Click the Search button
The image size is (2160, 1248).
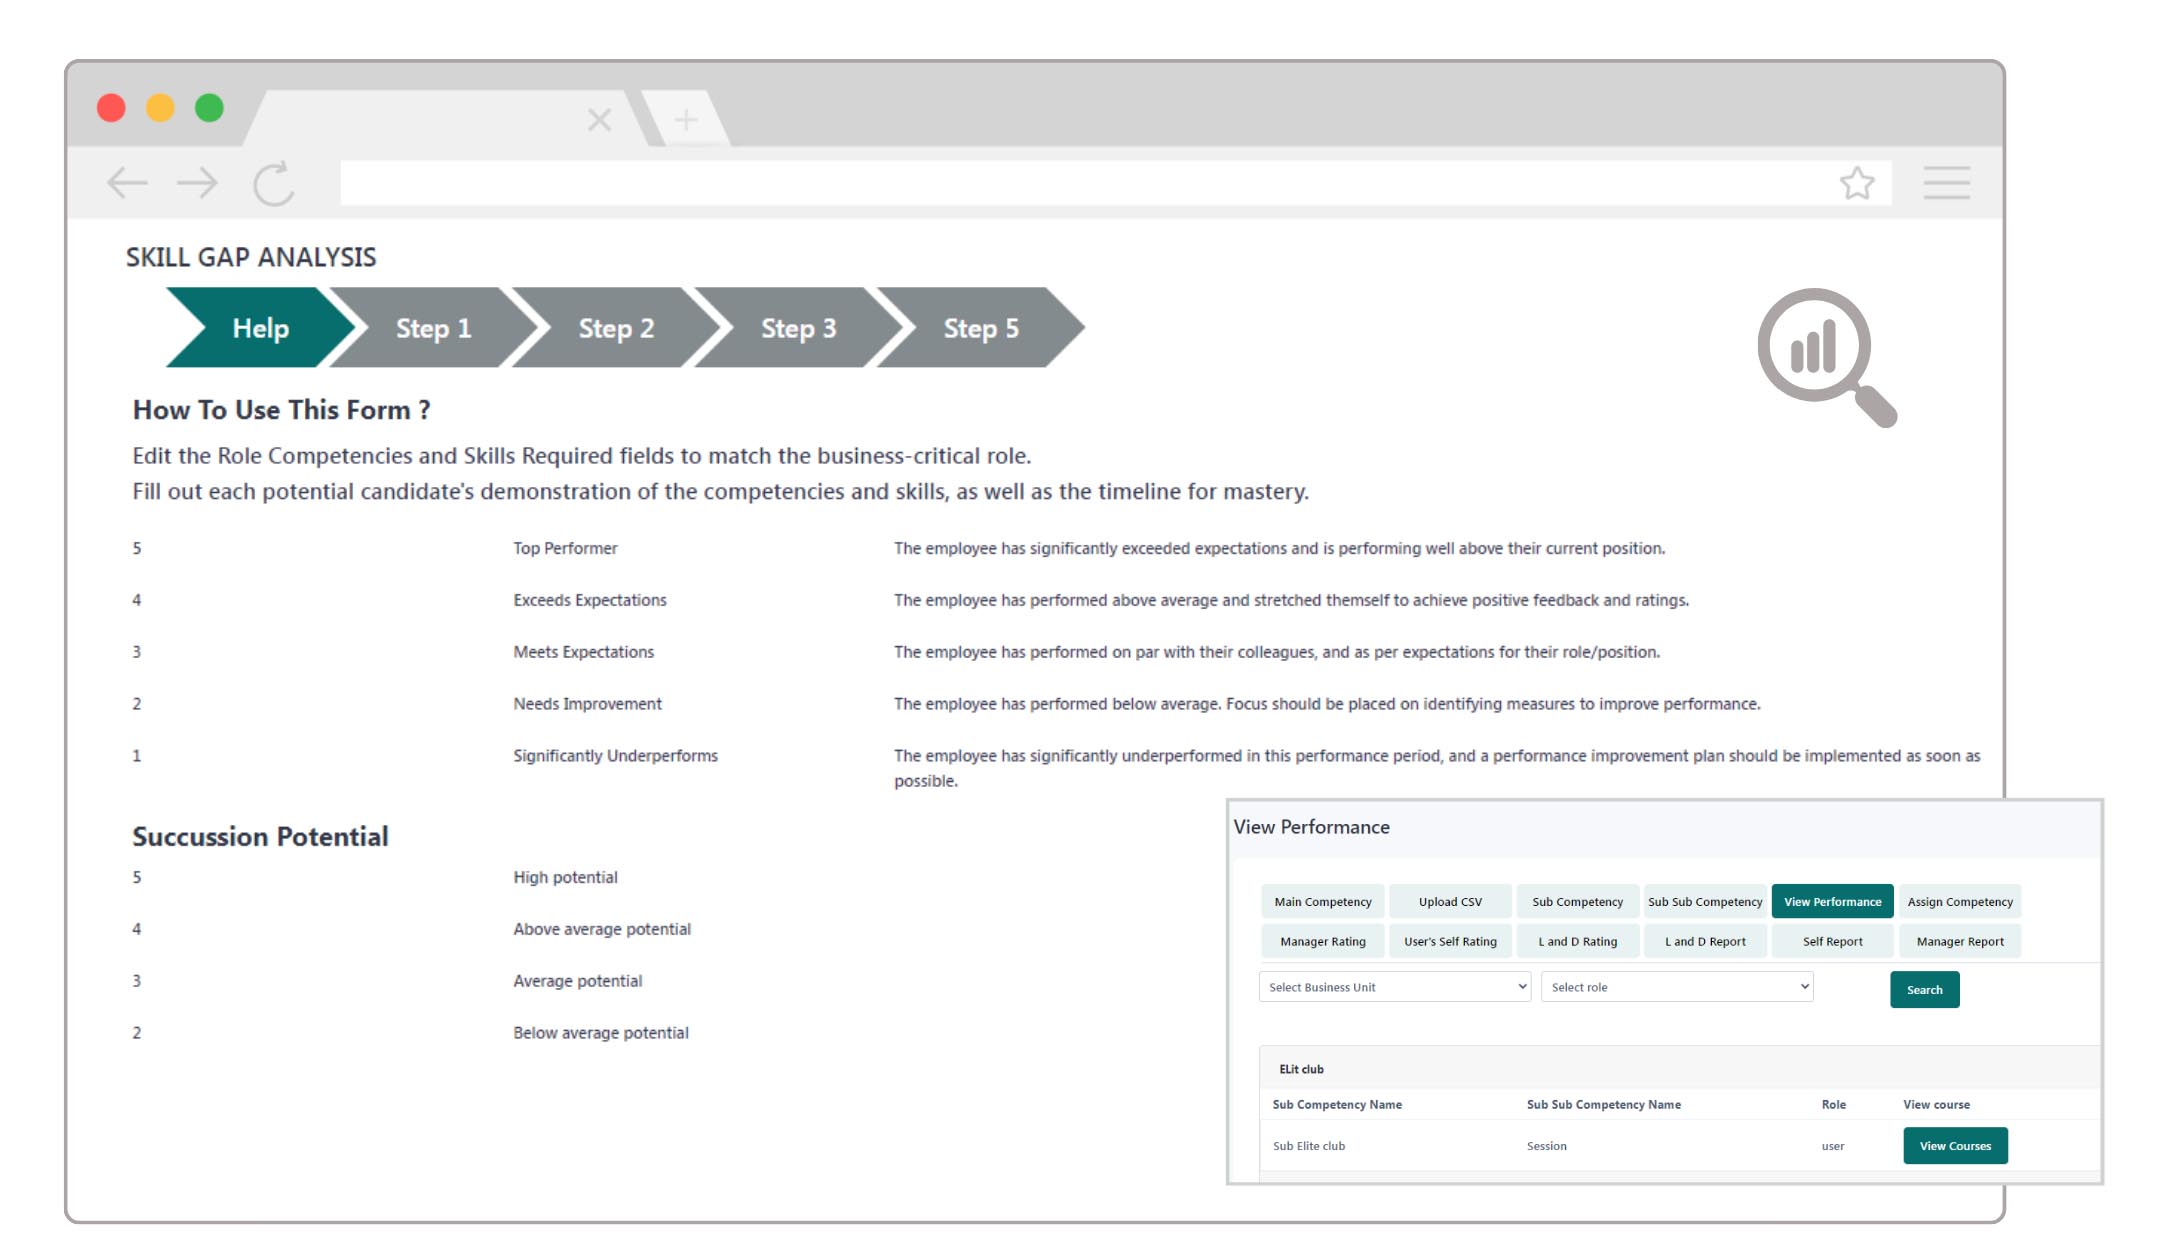(x=1924, y=989)
